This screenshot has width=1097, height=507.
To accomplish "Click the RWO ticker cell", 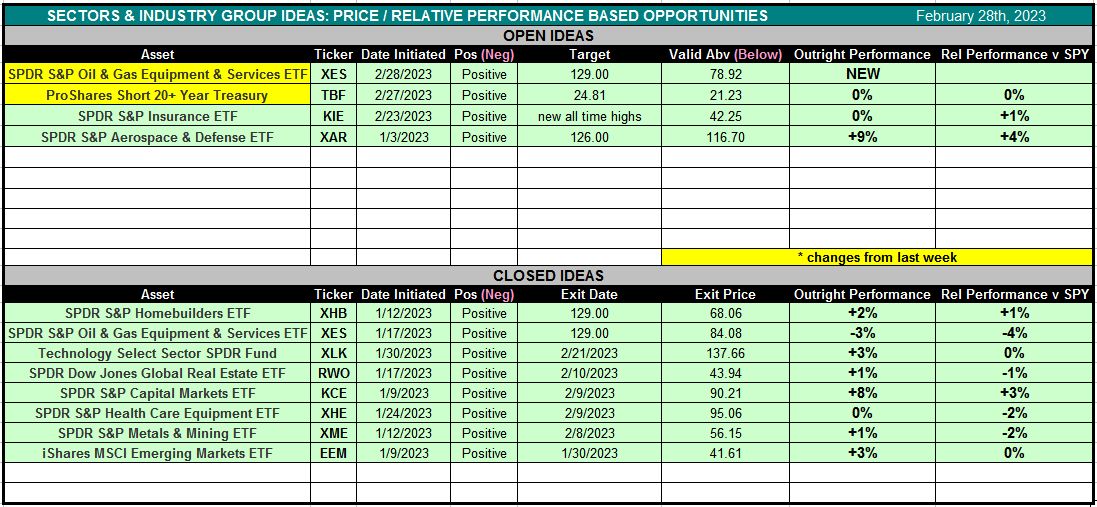I will 333,373.
